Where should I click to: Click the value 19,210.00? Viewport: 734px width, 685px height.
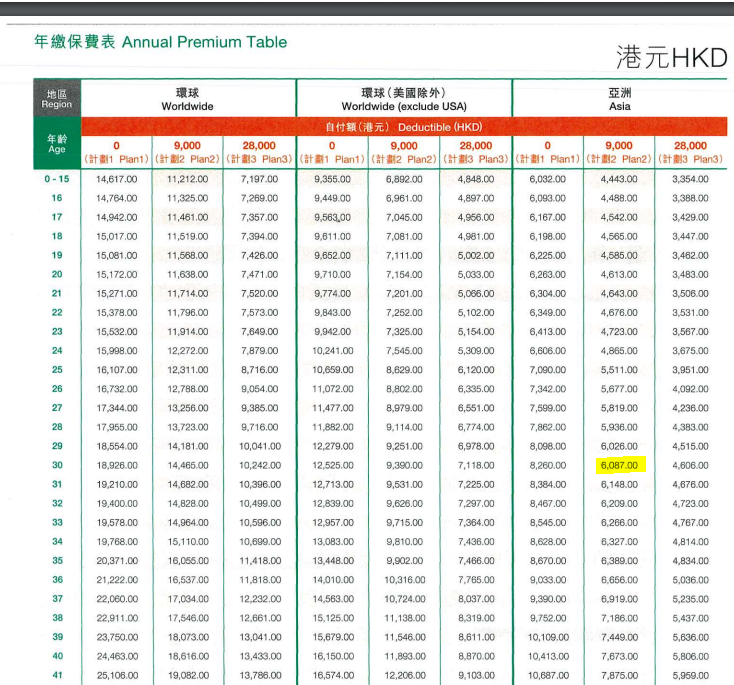117,485
